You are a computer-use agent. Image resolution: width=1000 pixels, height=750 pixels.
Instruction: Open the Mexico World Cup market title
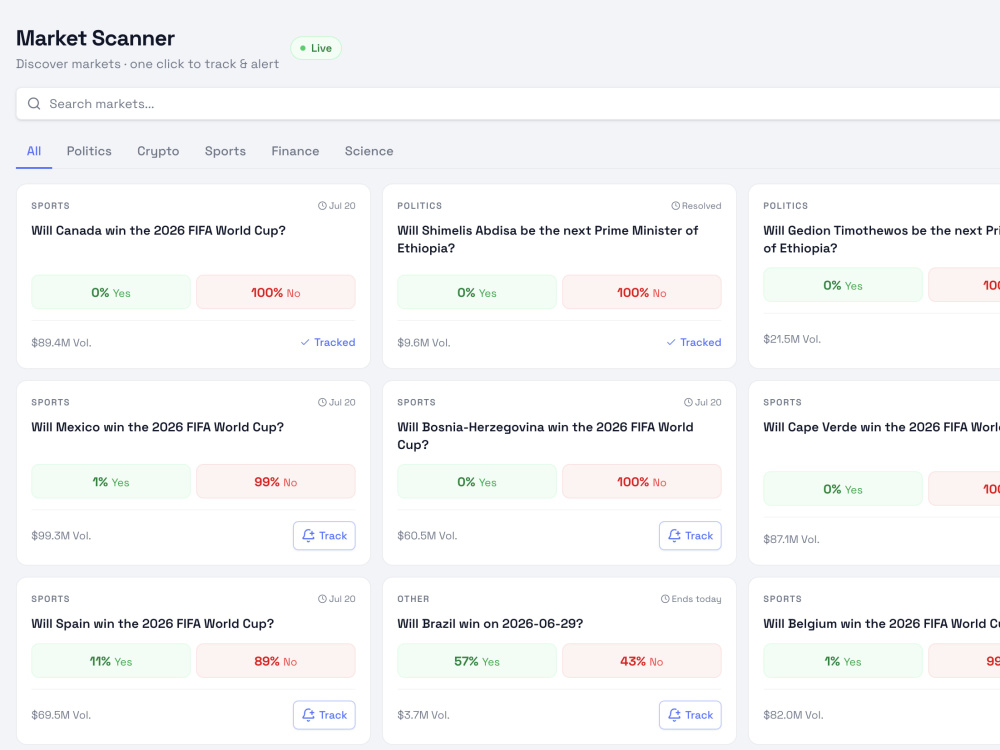coord(158,427)
